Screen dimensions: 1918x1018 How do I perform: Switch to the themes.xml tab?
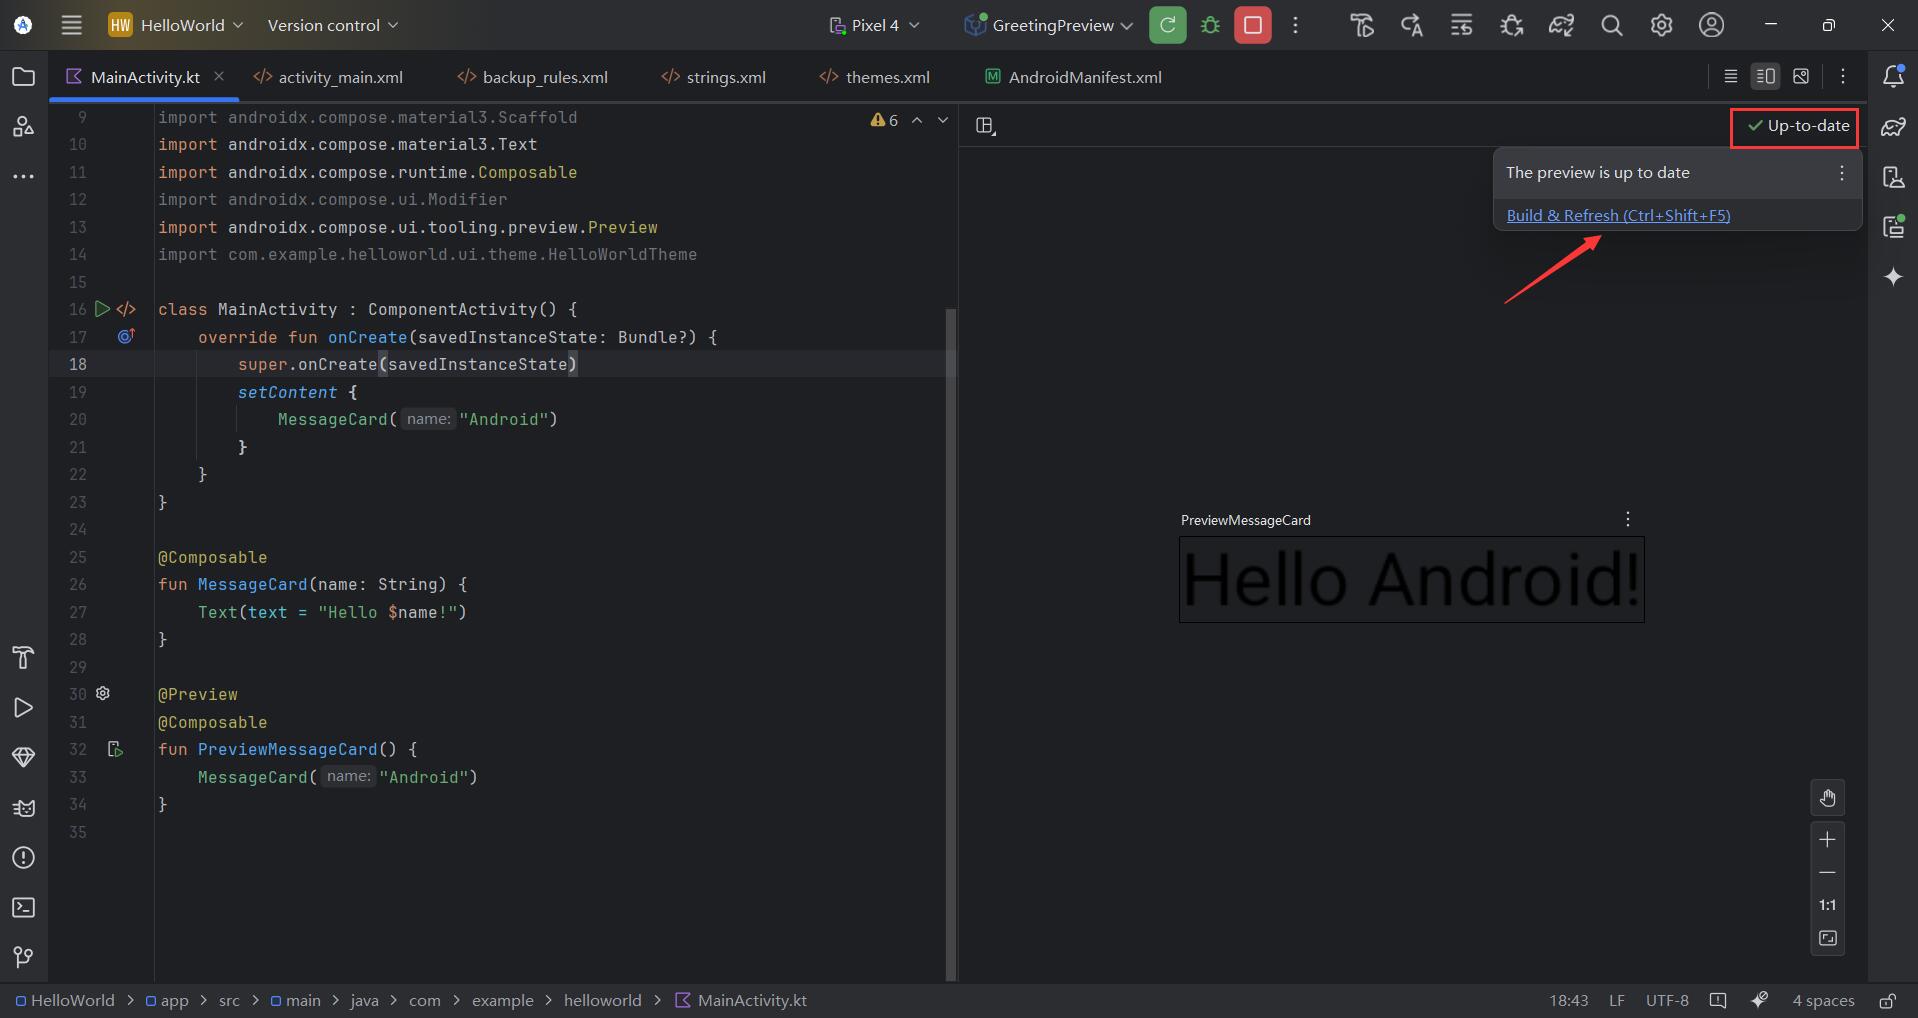tap(875, 77)
